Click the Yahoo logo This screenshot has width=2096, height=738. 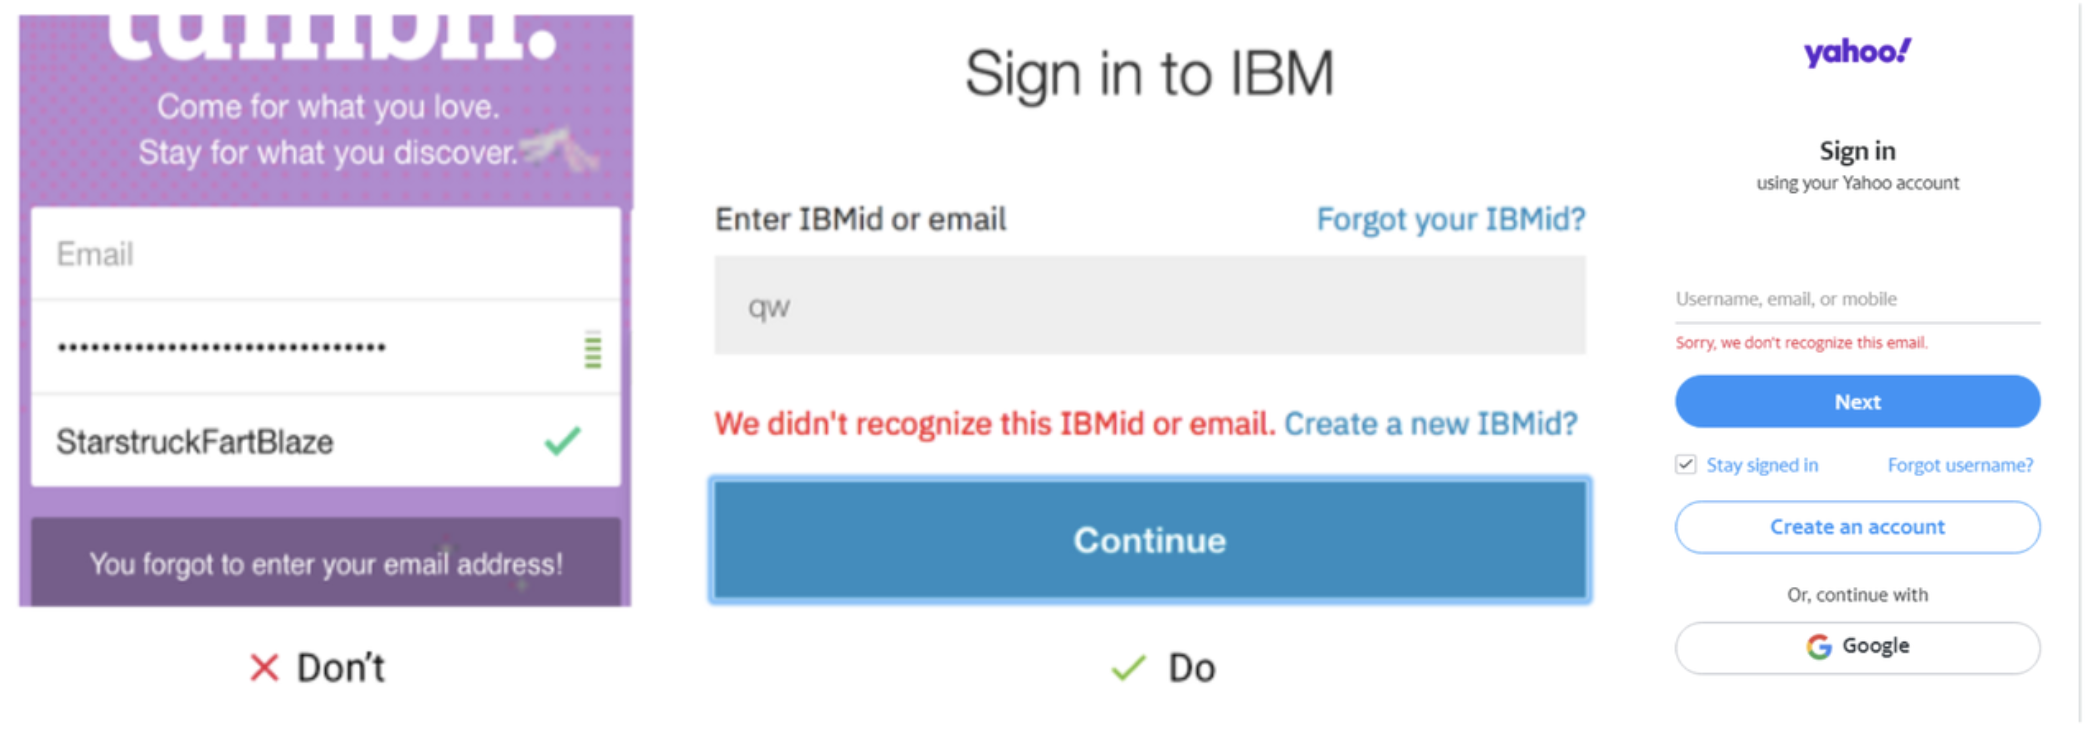[1857, 52]
